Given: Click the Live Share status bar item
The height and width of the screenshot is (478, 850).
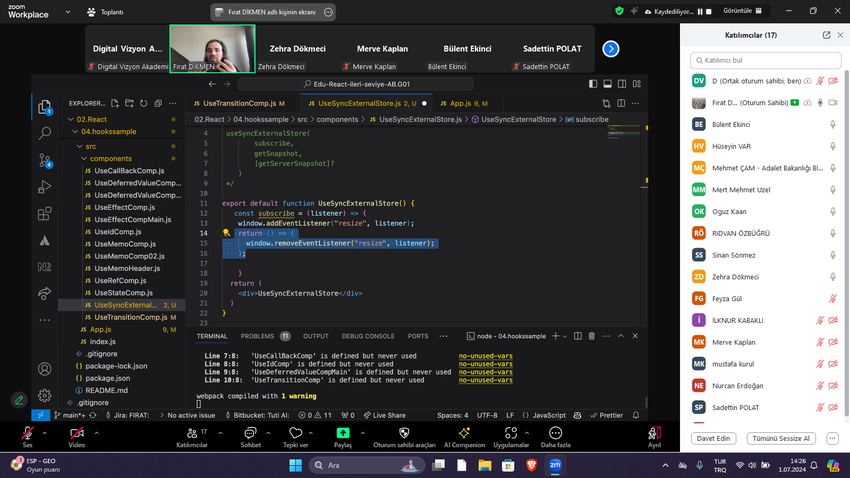Looking at the screenshot, I should [384, 415].
